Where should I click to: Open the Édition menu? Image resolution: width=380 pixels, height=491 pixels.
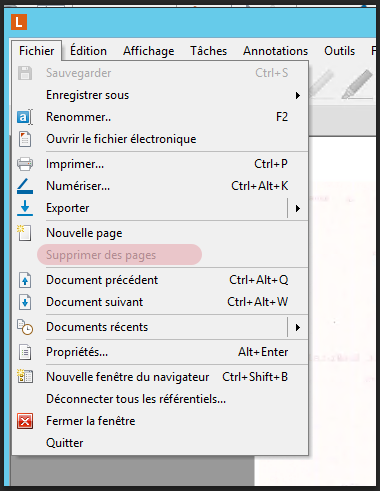pos(88,51)
